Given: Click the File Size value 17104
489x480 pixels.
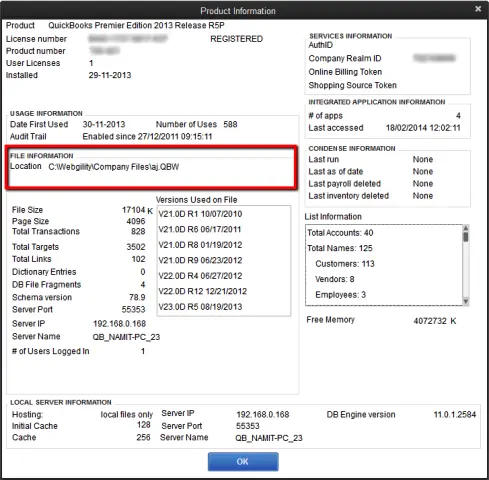Looking at the screenshot, I should [x=134, y=210].
